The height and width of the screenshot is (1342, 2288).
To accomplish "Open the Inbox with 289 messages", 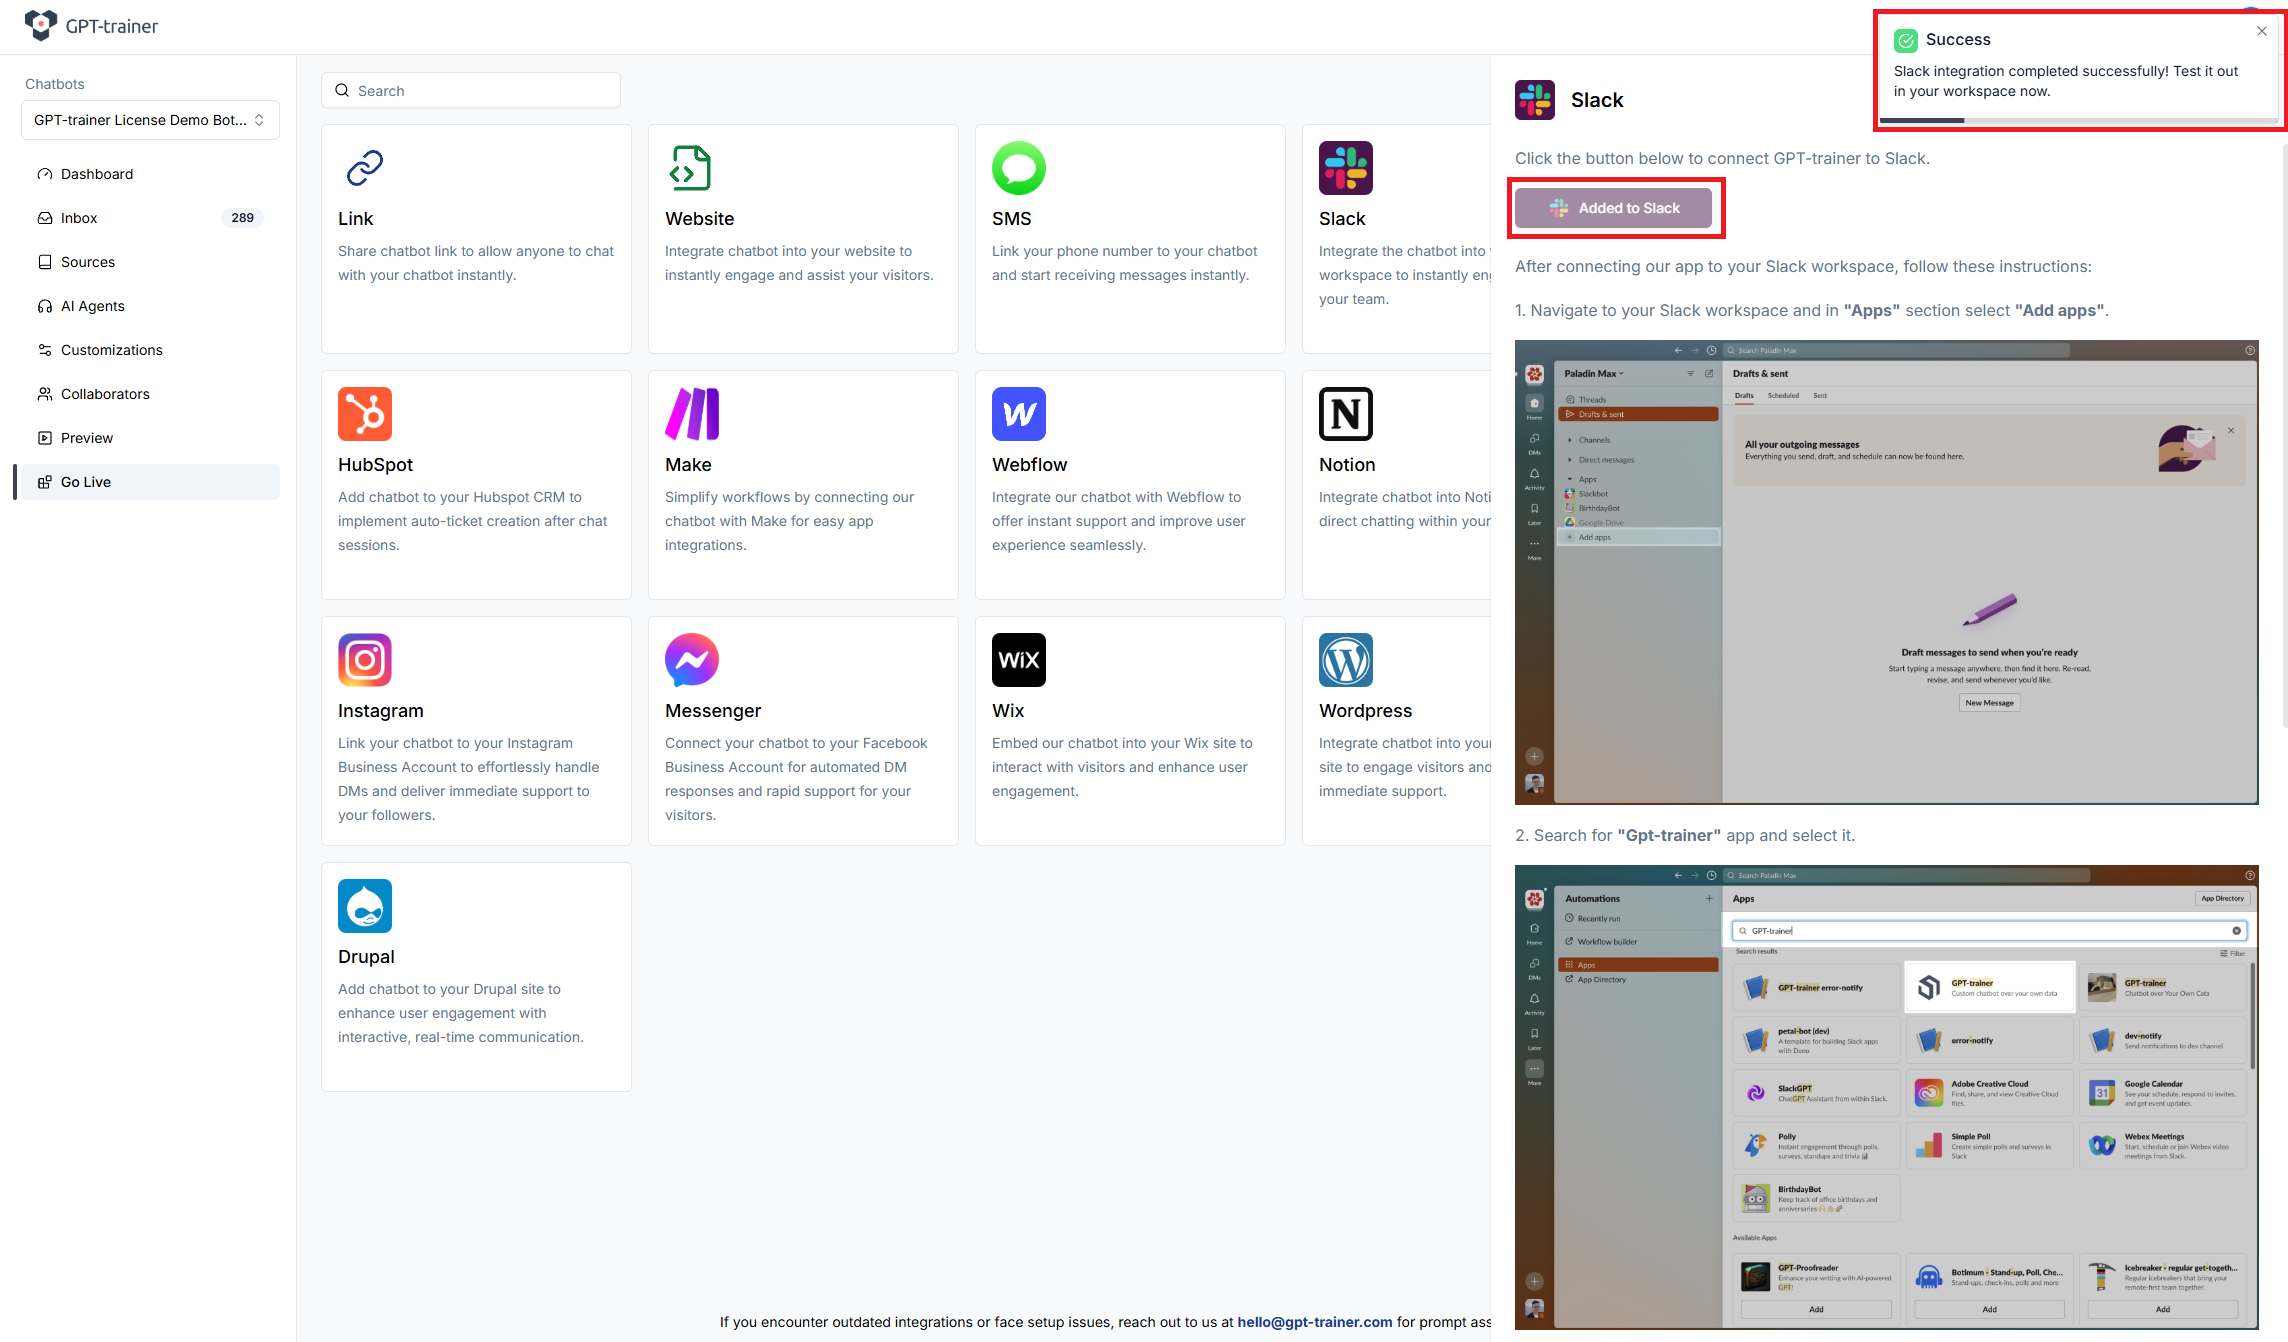I will tap(79, 218).
